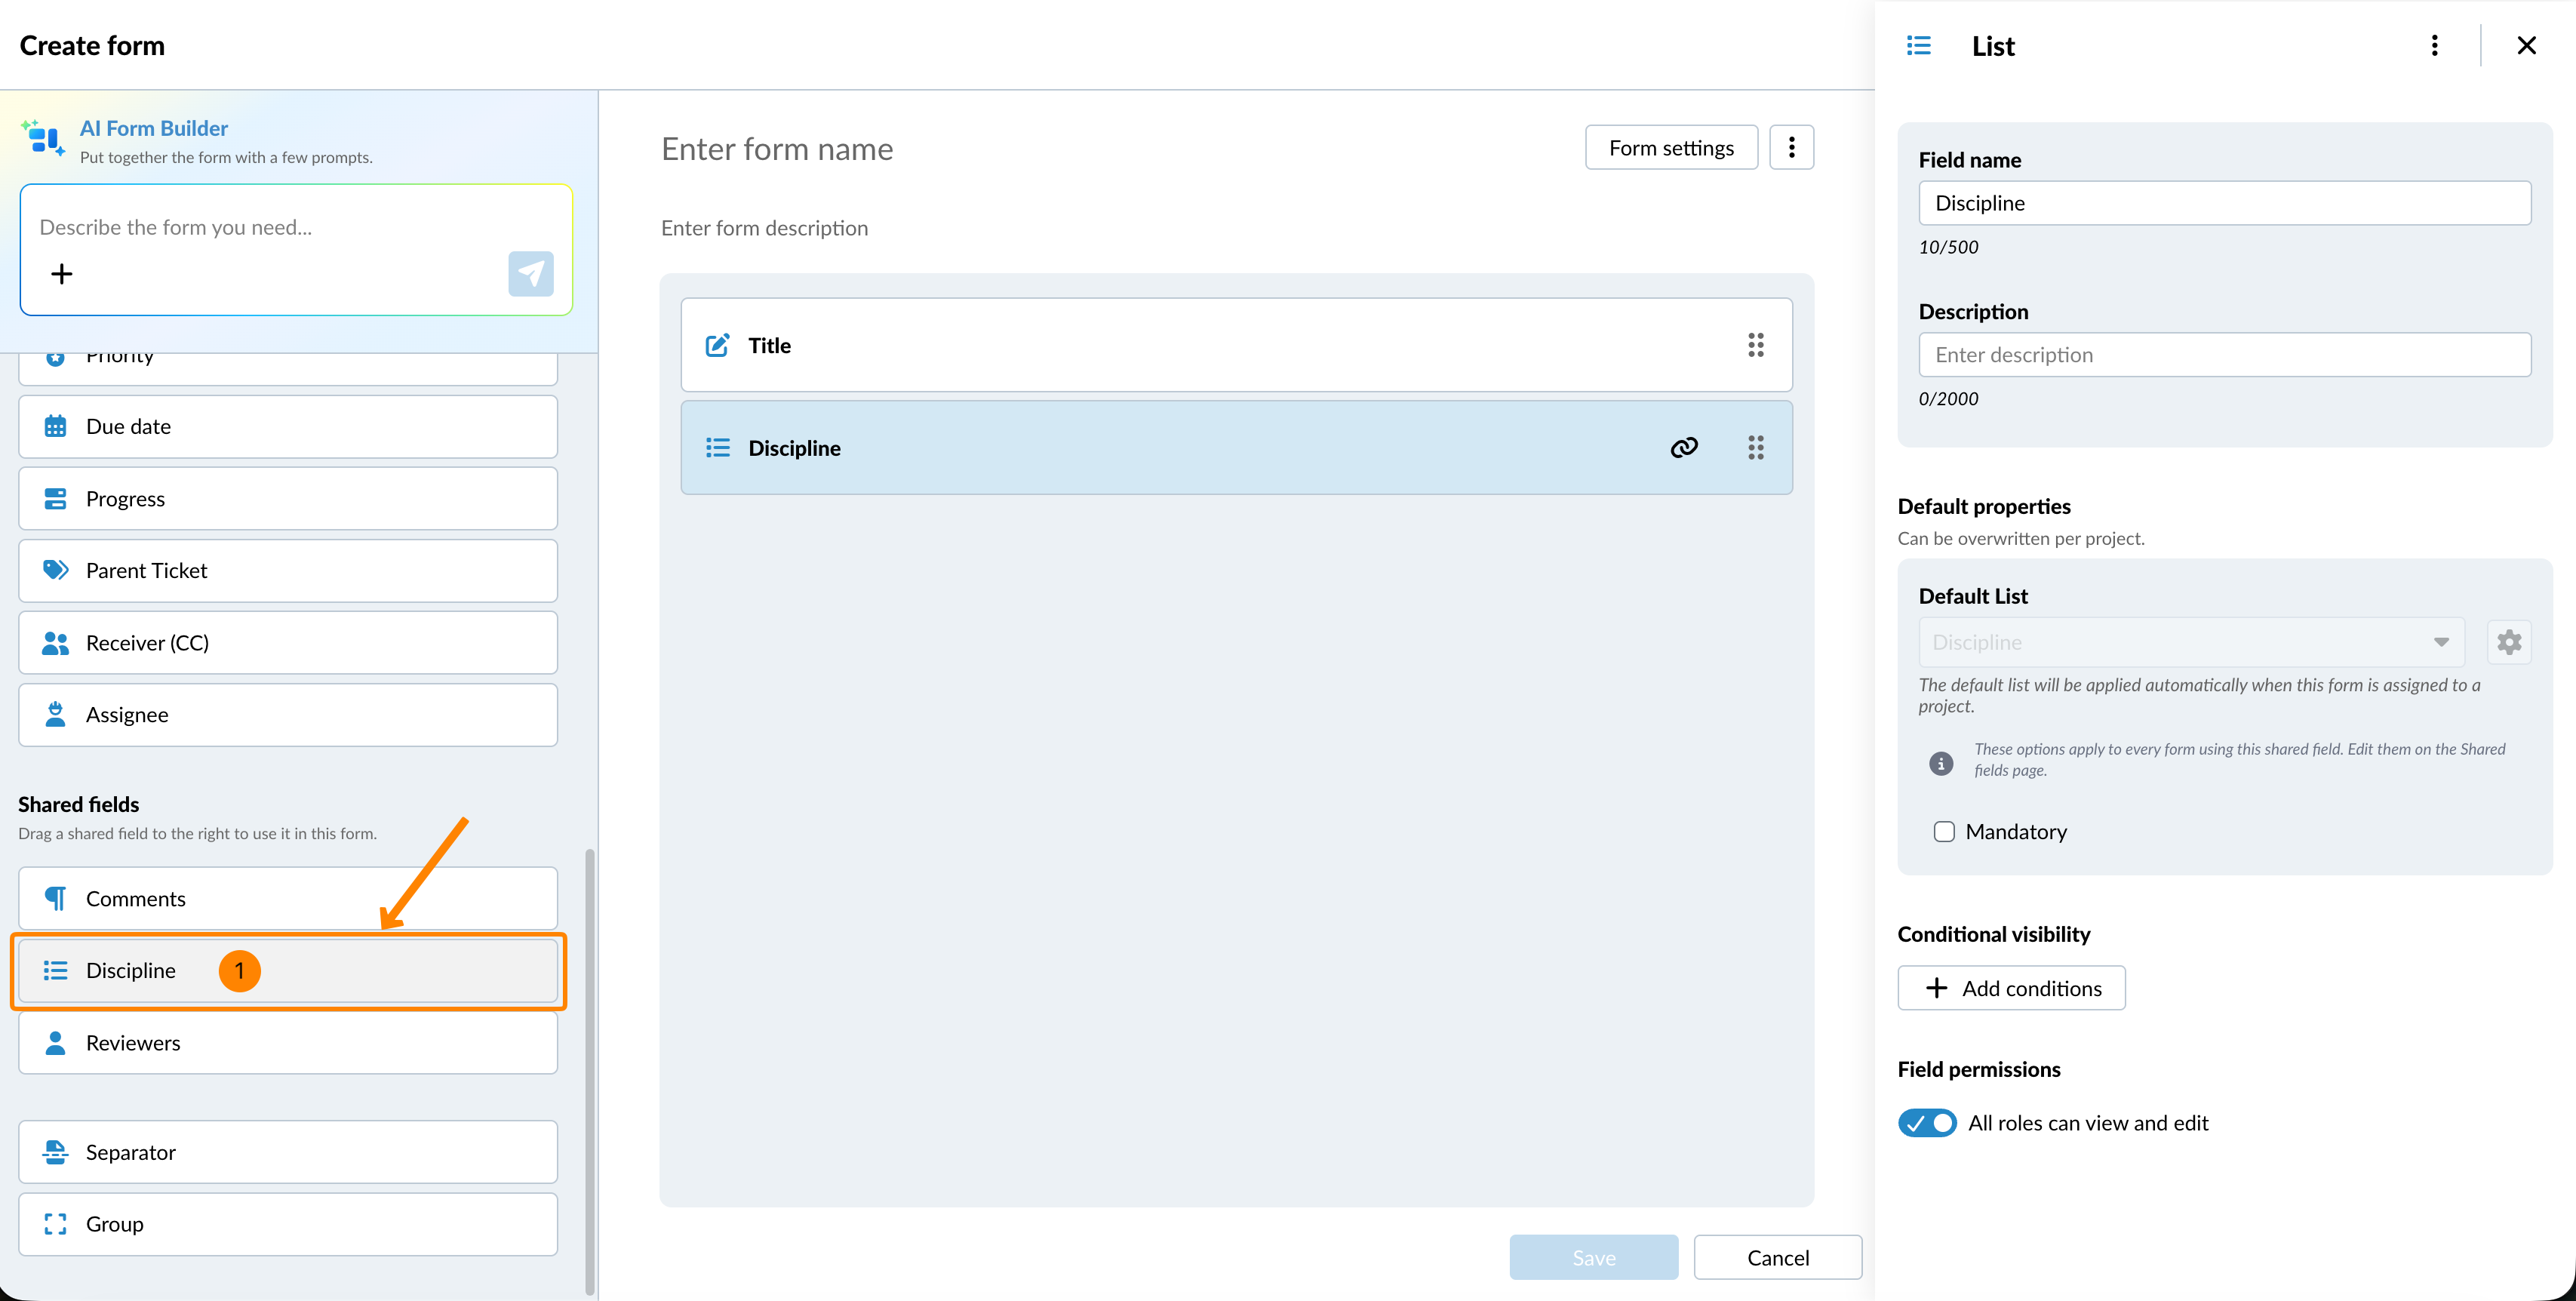
Task: Open the form's three-dot options menu
Action: [1792, 148]
